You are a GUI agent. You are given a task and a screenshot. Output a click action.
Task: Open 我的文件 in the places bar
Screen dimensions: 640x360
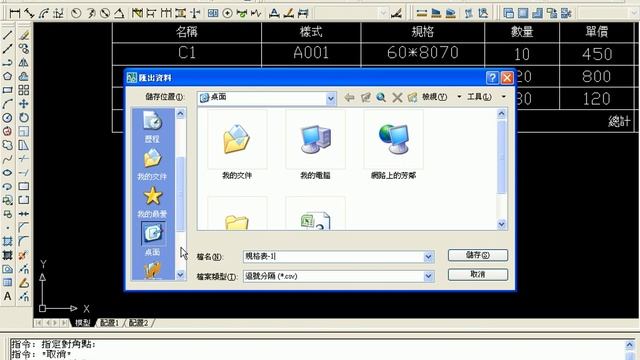tap(152, 164)
